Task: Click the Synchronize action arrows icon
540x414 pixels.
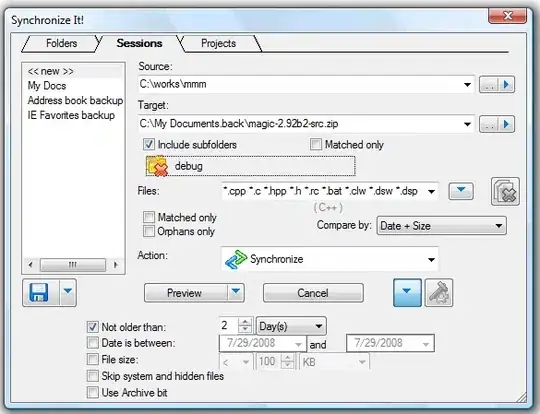Action: [236, 259]
